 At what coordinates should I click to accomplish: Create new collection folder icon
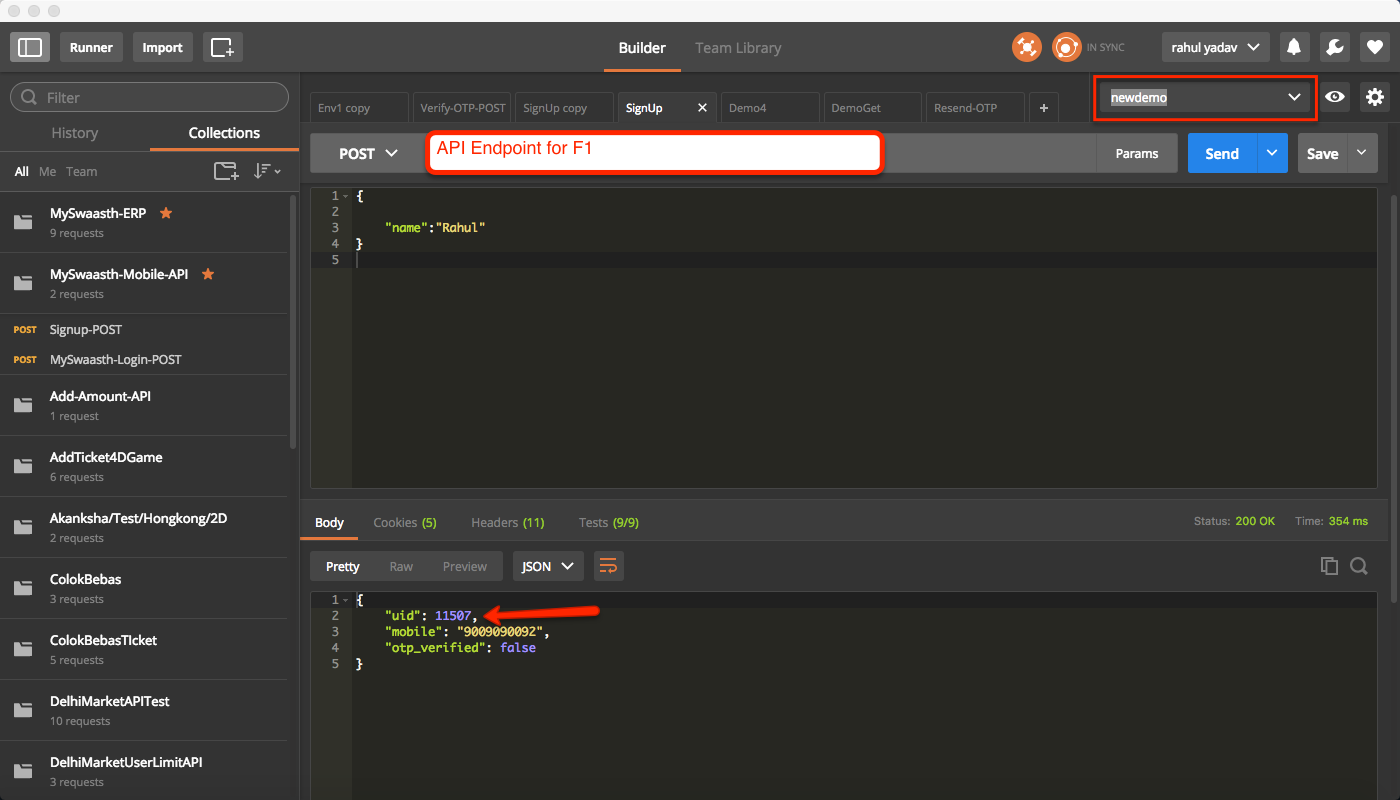pos(226,171)
